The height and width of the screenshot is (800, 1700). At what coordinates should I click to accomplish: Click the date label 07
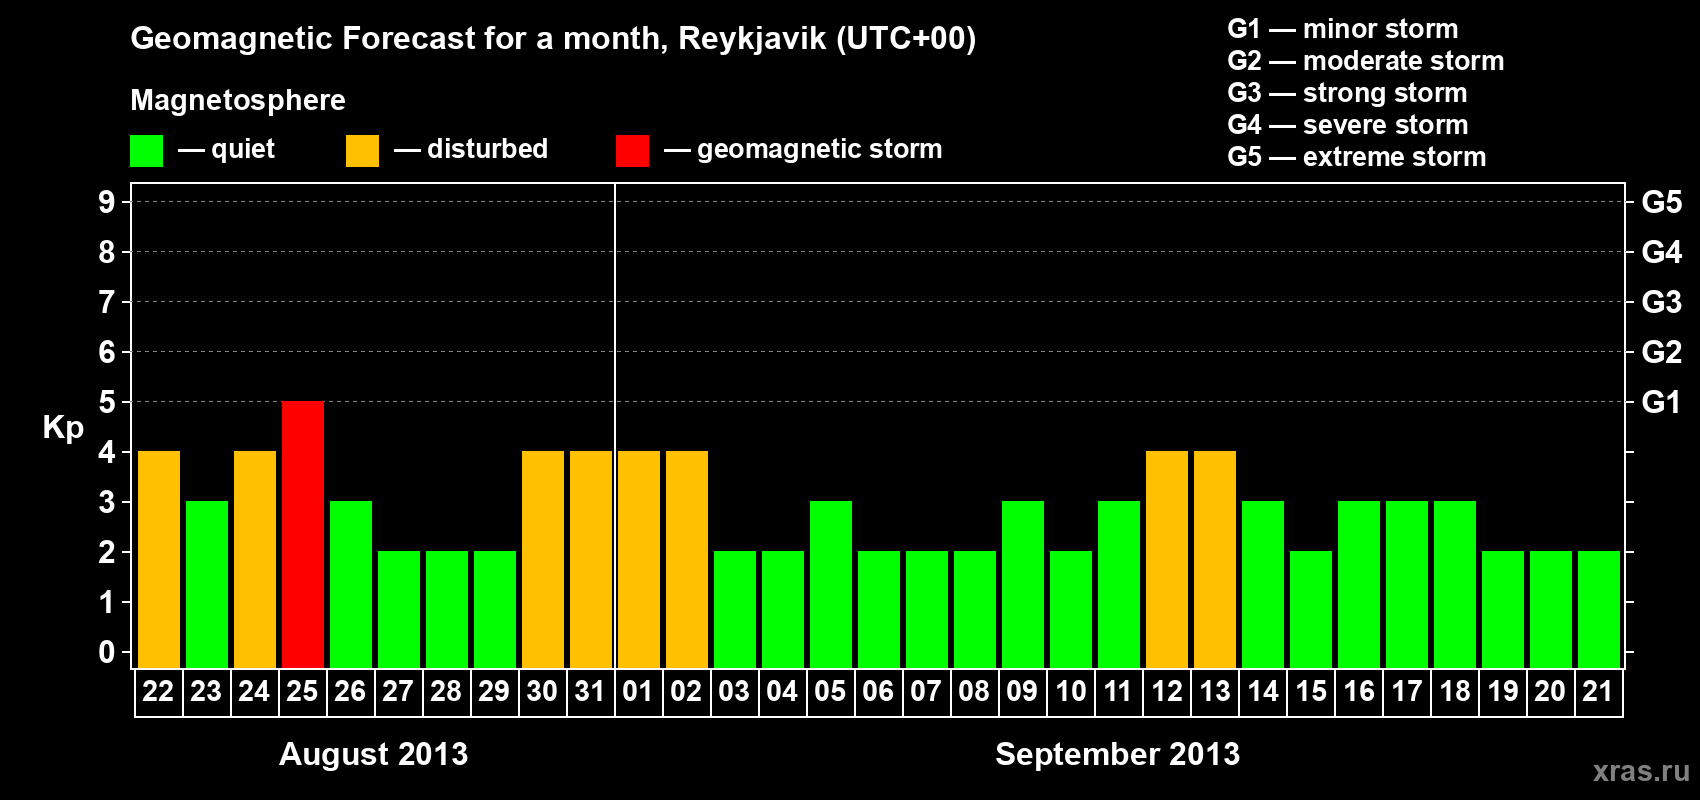[926, 691]
